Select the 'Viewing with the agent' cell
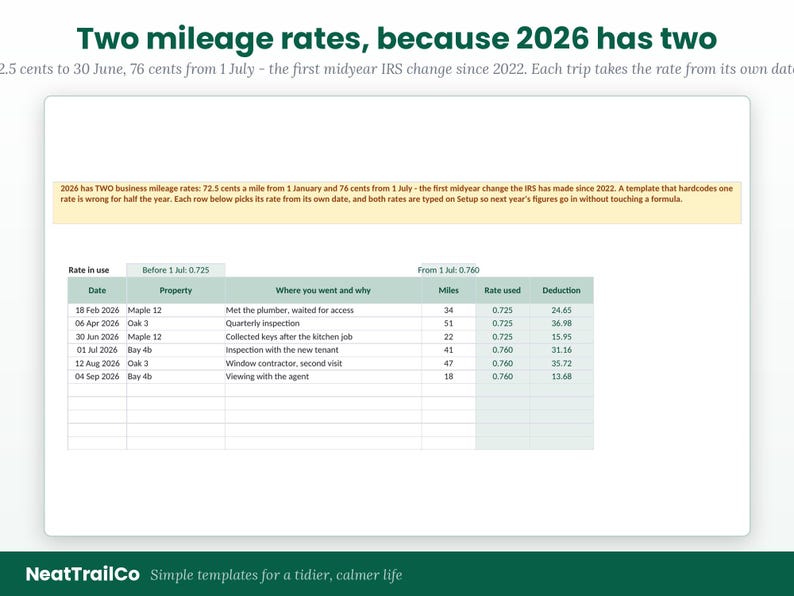 323,376
